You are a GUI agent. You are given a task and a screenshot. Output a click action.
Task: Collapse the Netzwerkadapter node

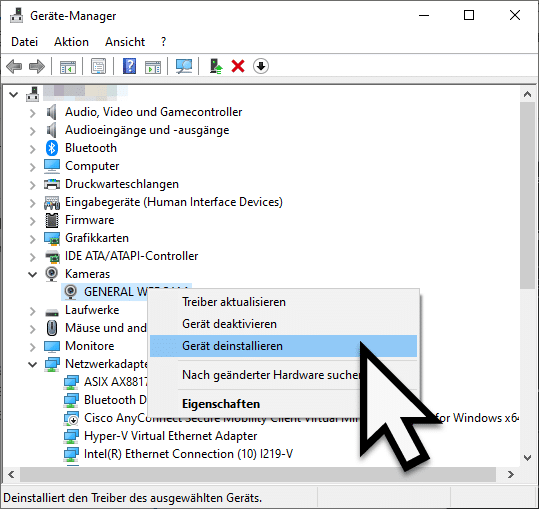click(x=32, y=364)
